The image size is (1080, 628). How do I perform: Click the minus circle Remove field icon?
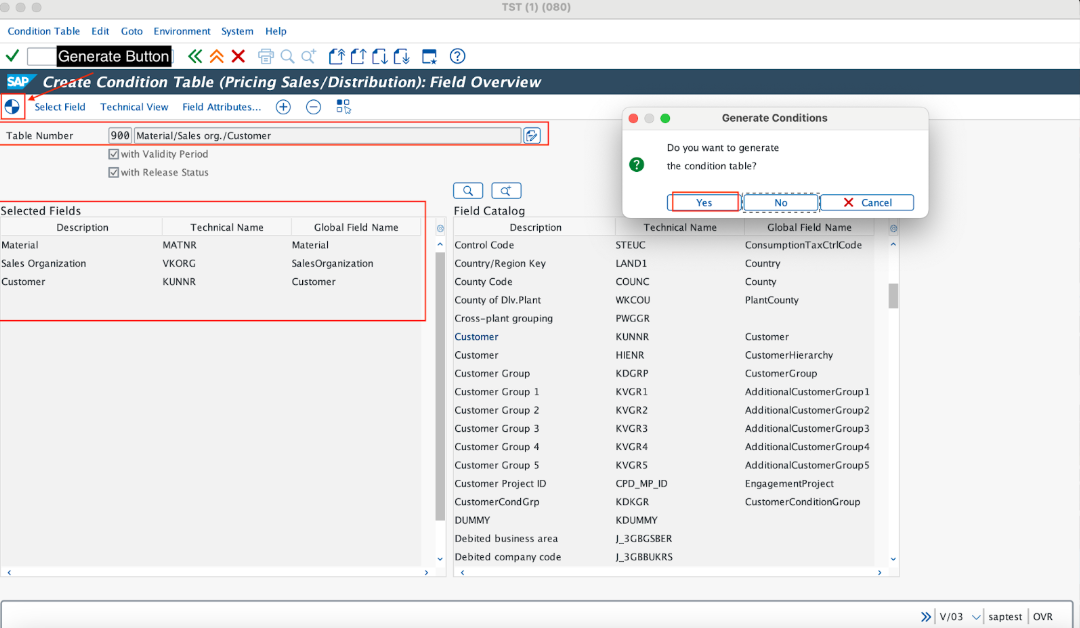[x=313, y=107]
